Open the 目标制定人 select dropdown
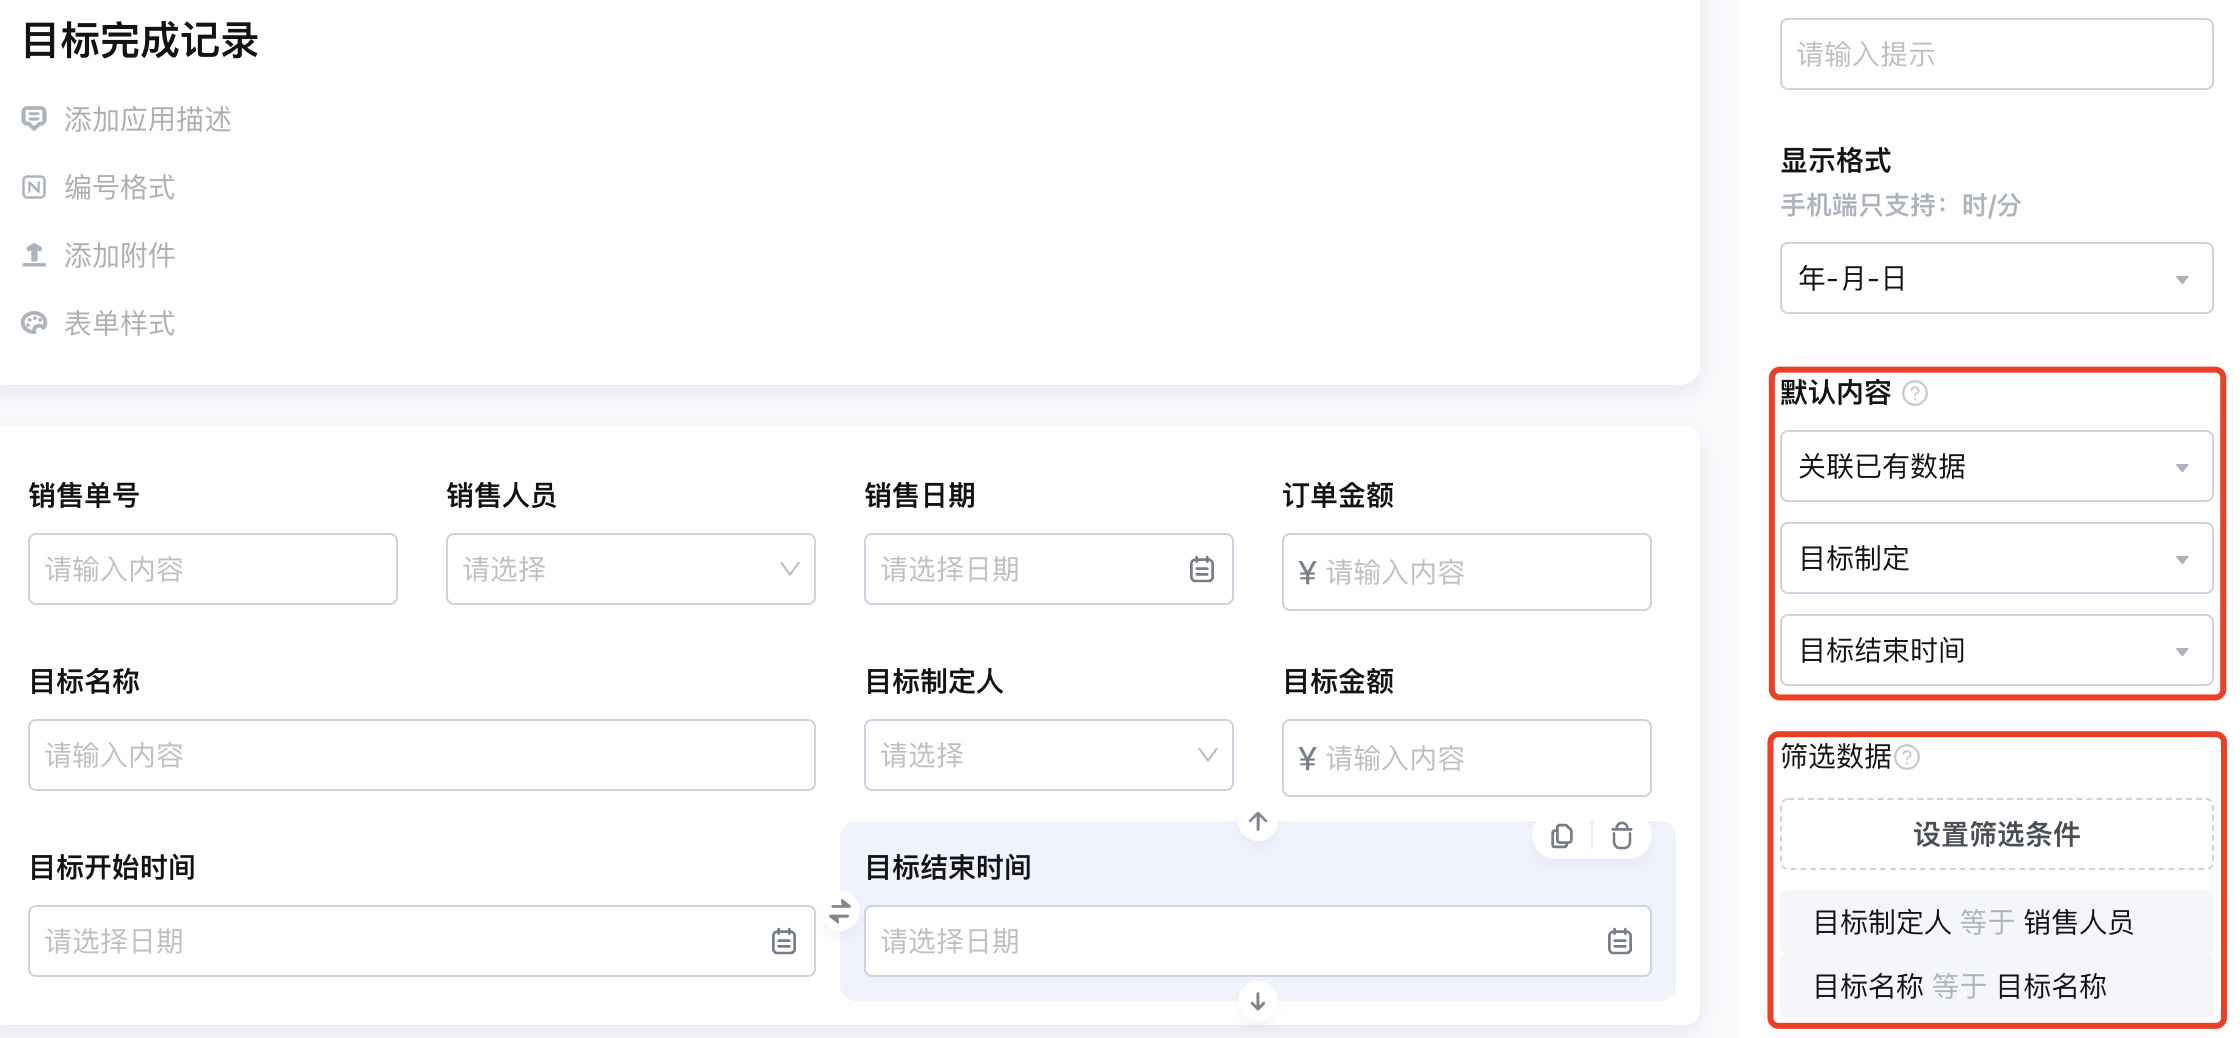 pos(1049,755)
